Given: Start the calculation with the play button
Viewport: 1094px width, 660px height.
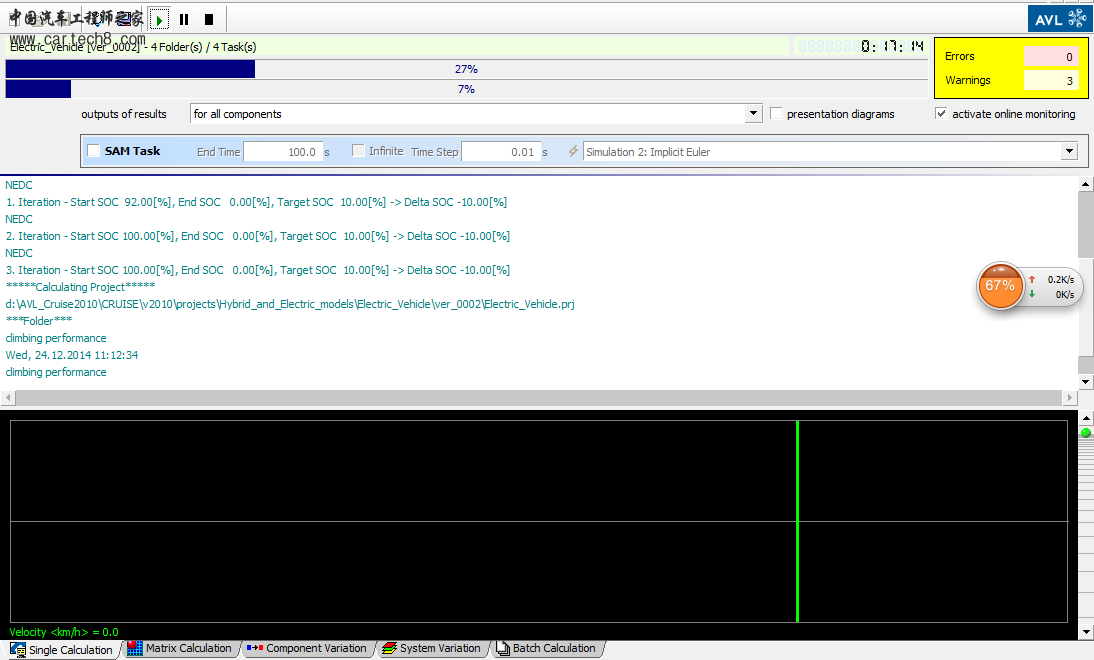Looking at the screenshot, I should 159,20.
